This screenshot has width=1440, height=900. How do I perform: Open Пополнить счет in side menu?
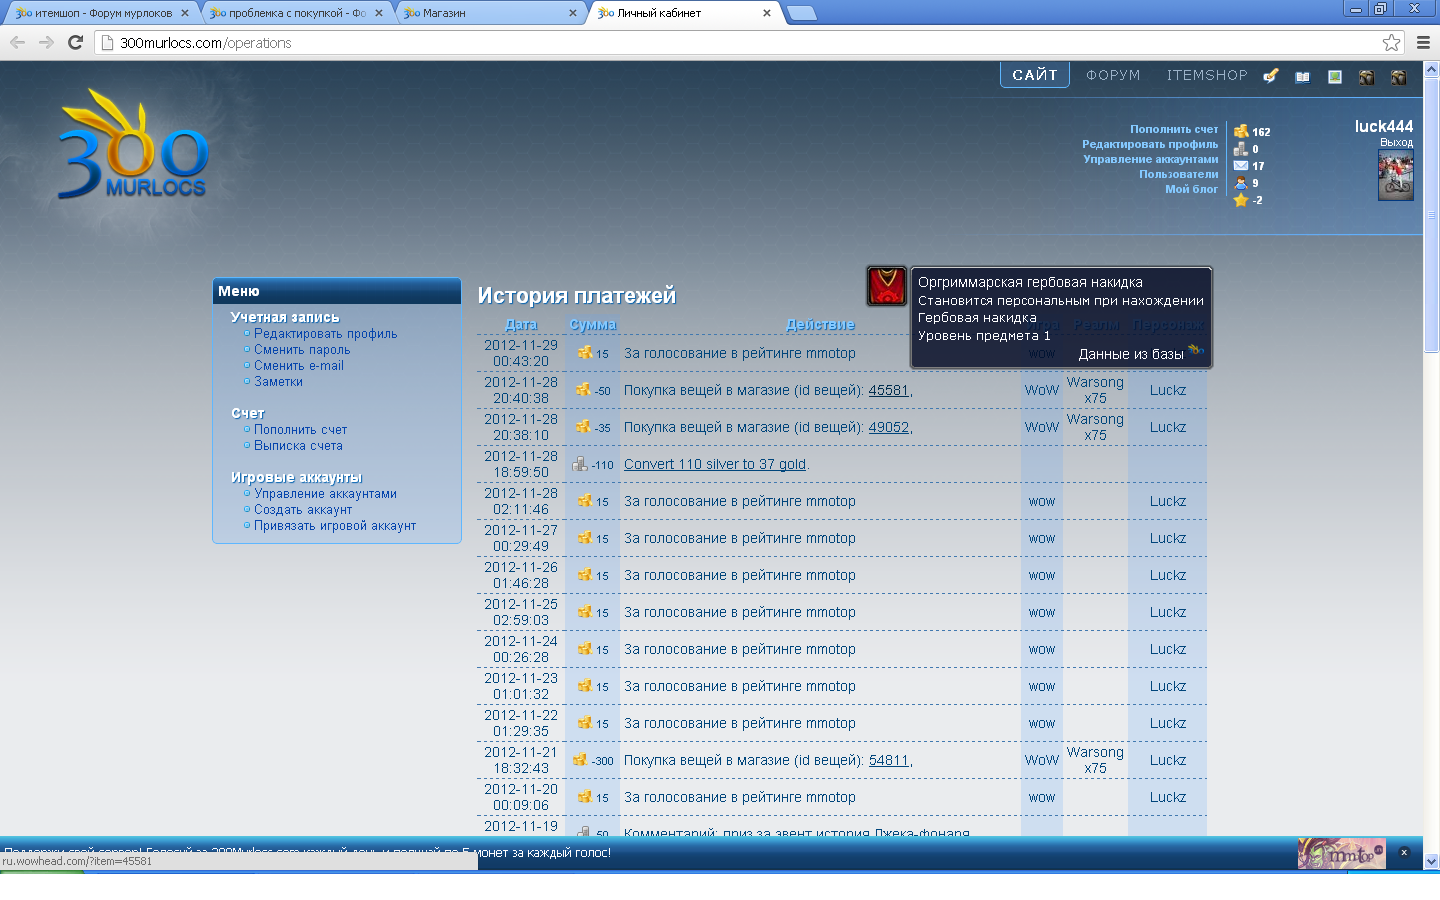coord(300,430)
